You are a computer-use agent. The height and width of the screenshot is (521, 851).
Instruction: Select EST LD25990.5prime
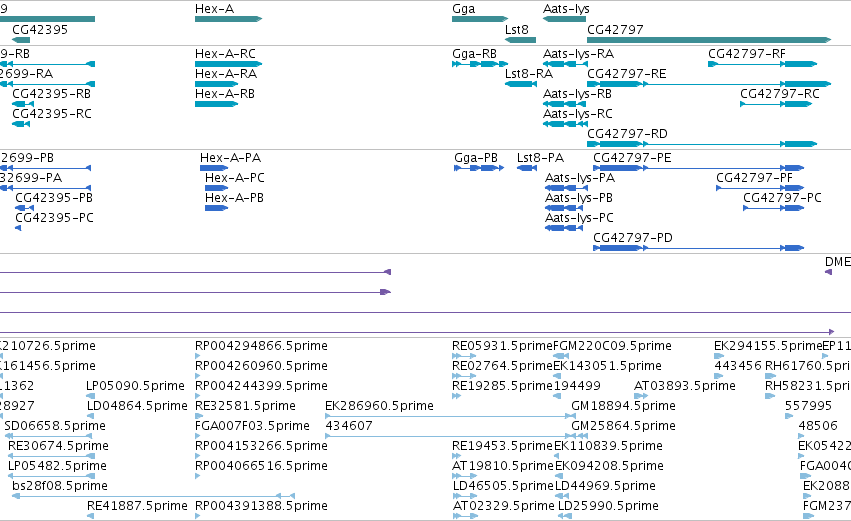click(x=608, y=506)
